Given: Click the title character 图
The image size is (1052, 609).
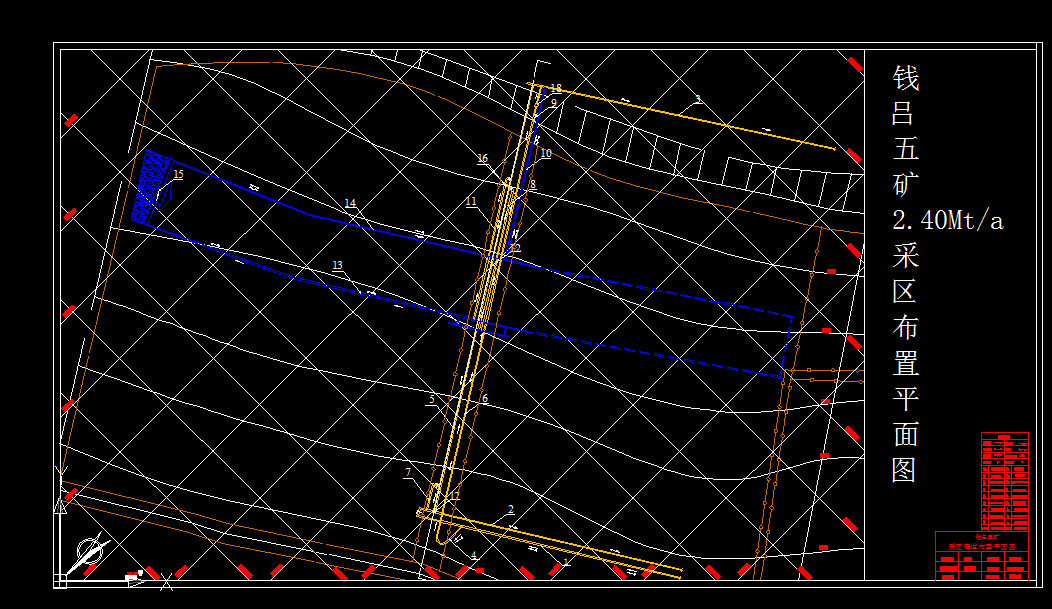Looking at the screenshot, I should [x=905, y=469].
